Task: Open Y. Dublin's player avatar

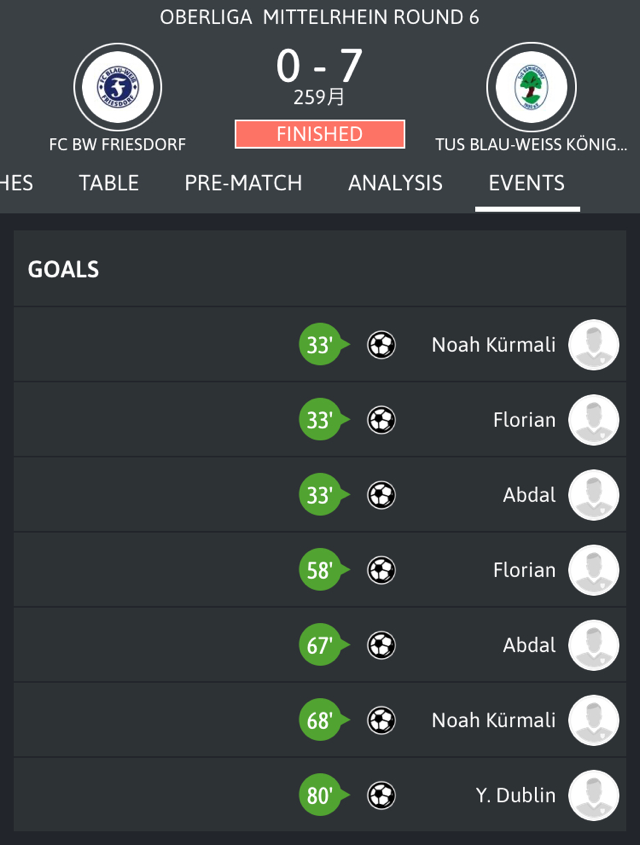Action: [594, 795]
